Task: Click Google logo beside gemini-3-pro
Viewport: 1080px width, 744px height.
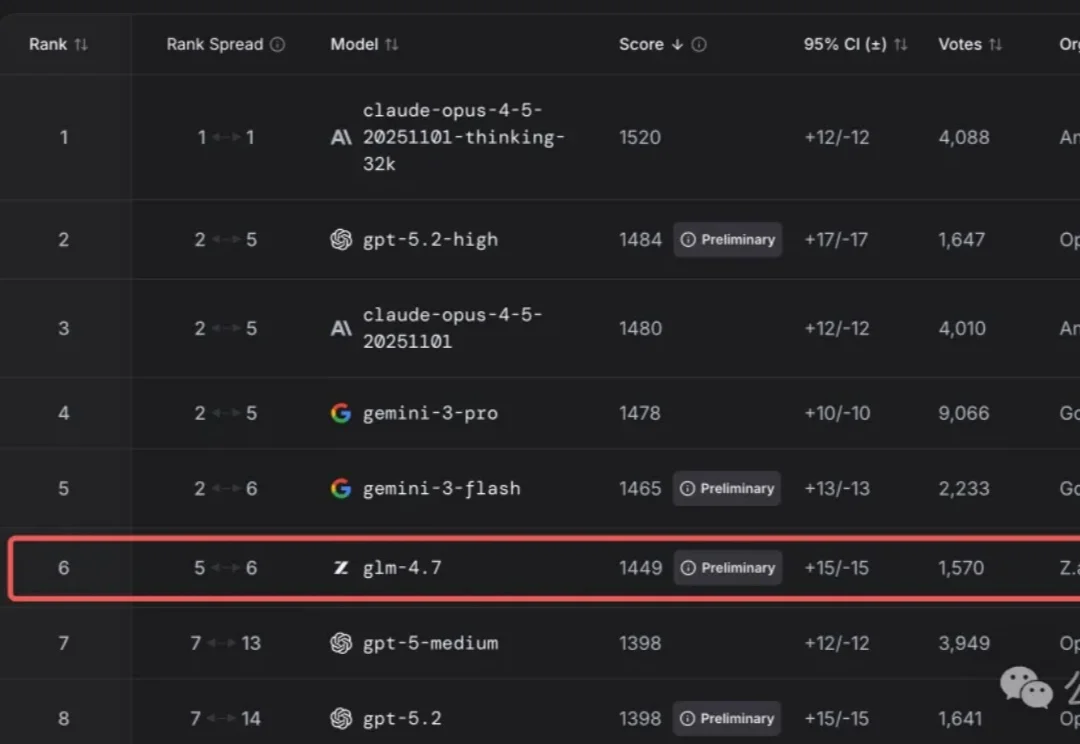Action: coord(341,413)
